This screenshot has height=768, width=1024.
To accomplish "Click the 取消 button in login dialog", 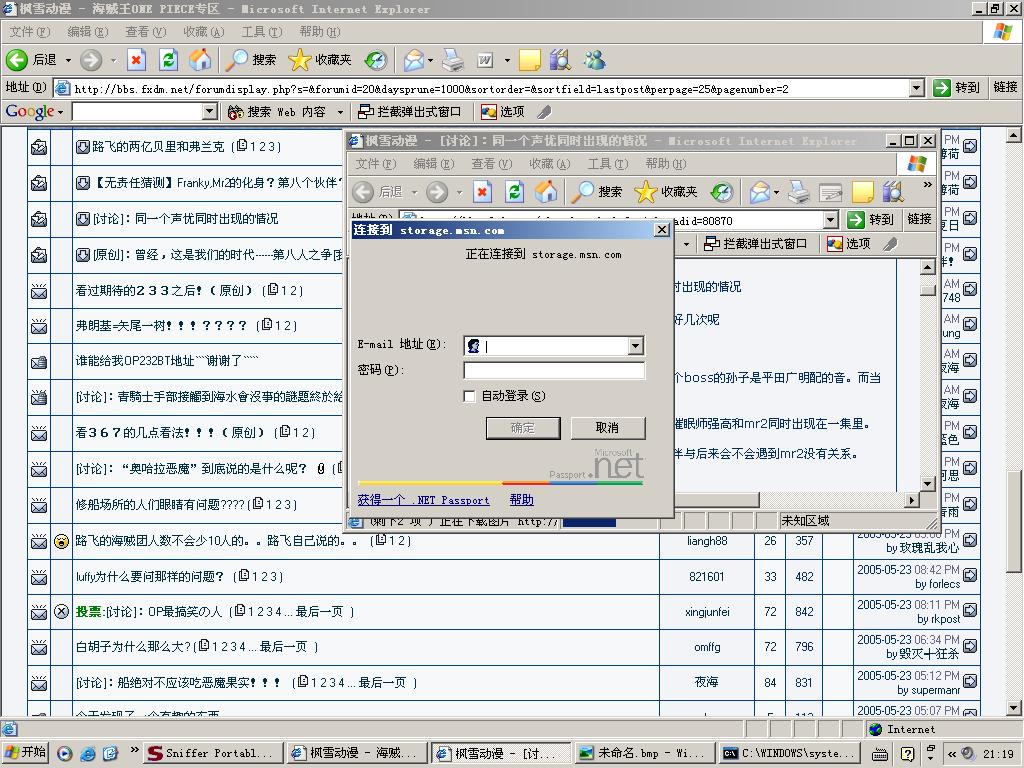I will [607, 428].
